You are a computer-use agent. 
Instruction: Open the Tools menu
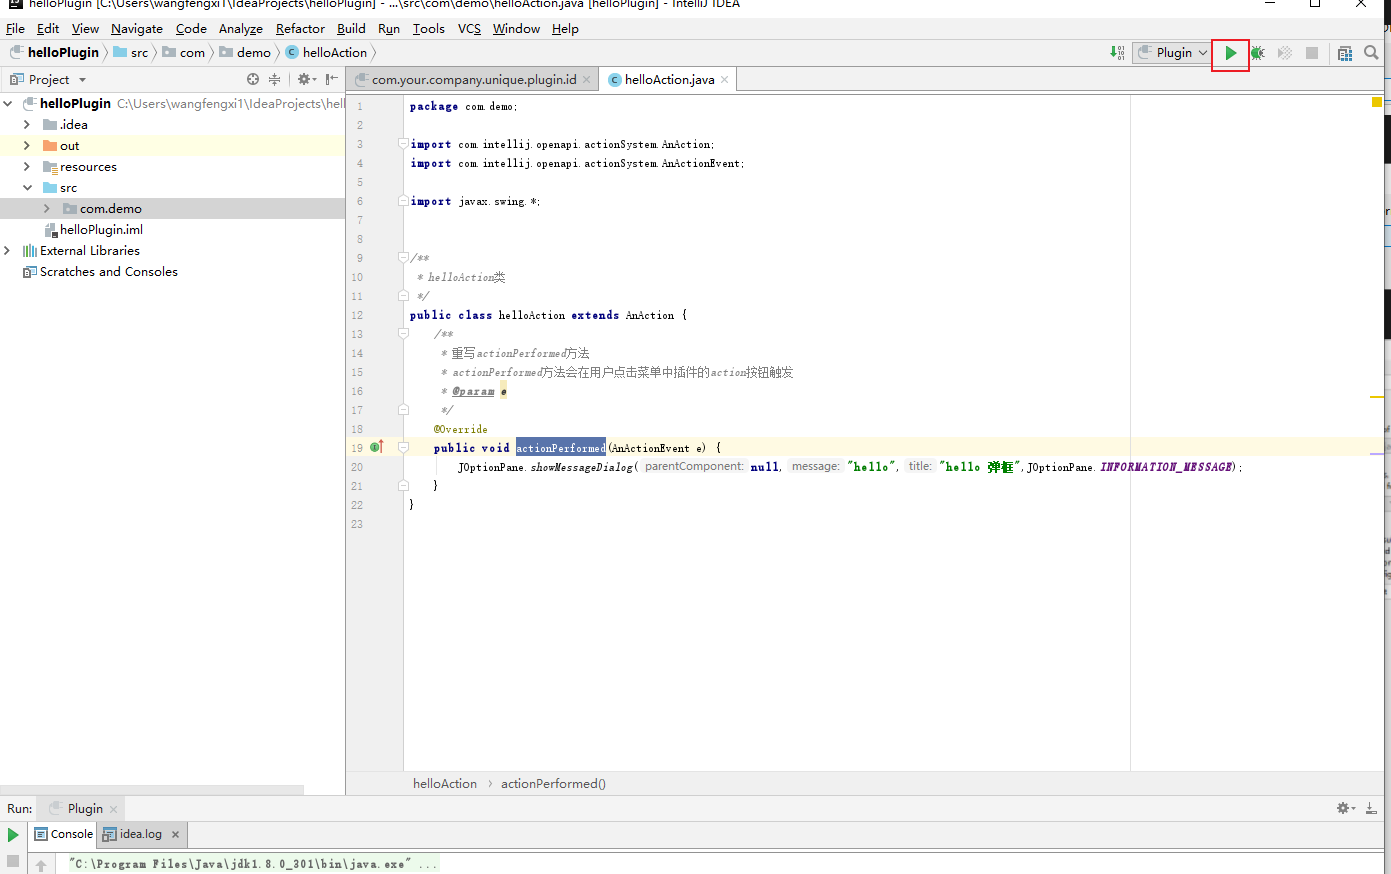428,28
